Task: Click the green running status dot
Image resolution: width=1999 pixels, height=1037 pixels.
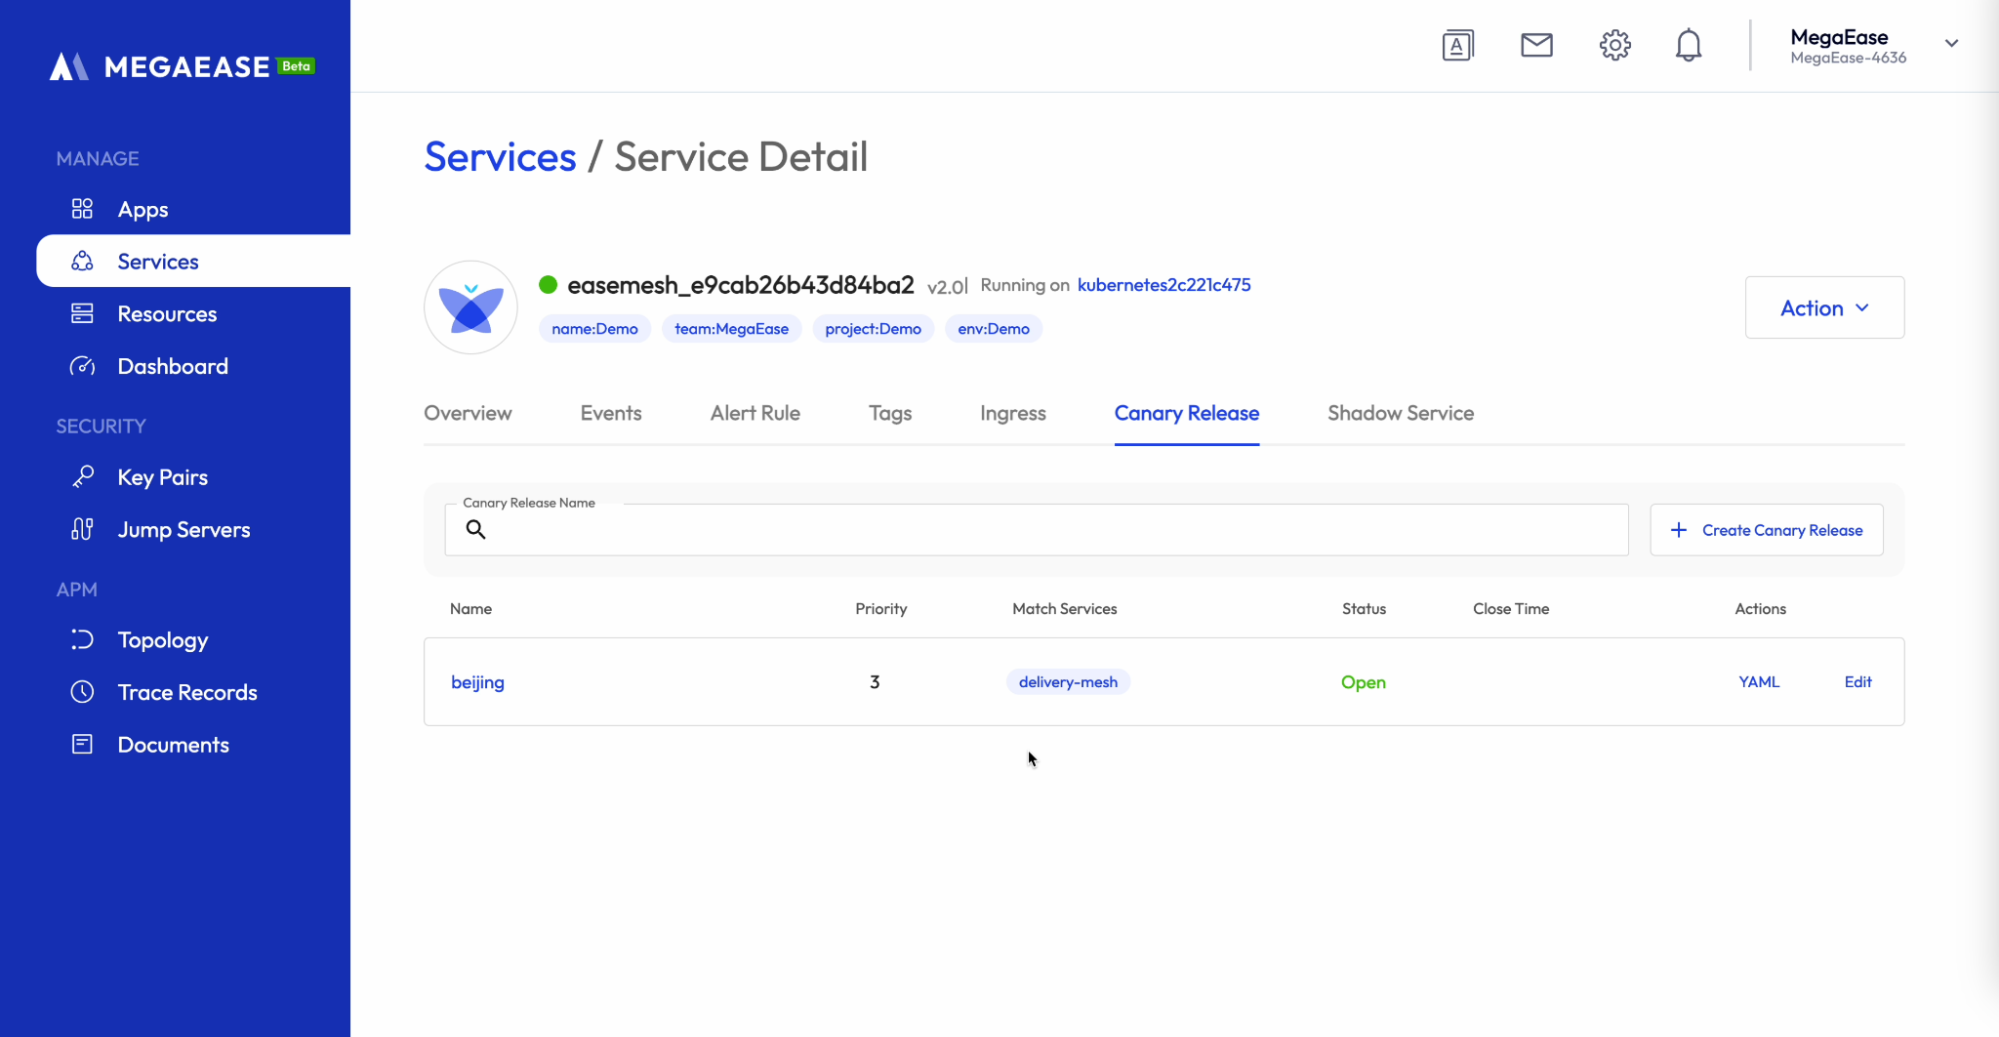Action: click(548, 285)
